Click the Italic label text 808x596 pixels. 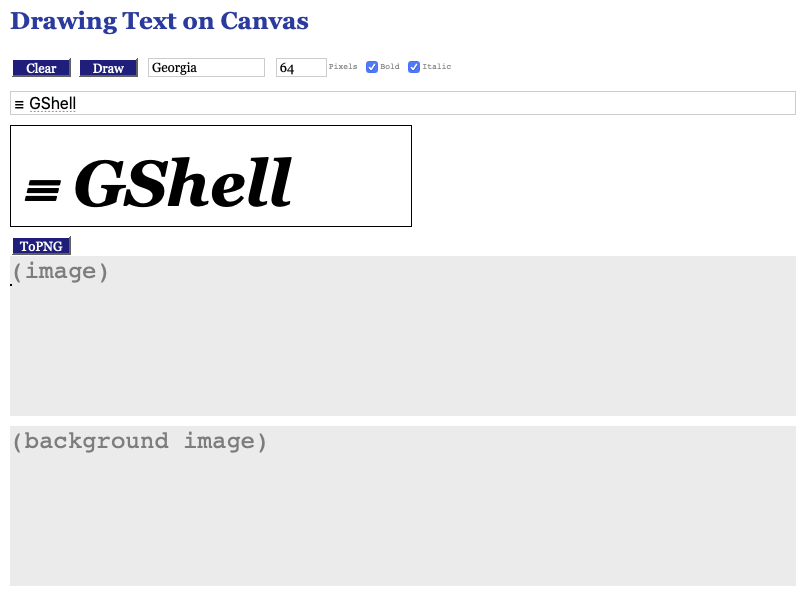tap(437, 67)
